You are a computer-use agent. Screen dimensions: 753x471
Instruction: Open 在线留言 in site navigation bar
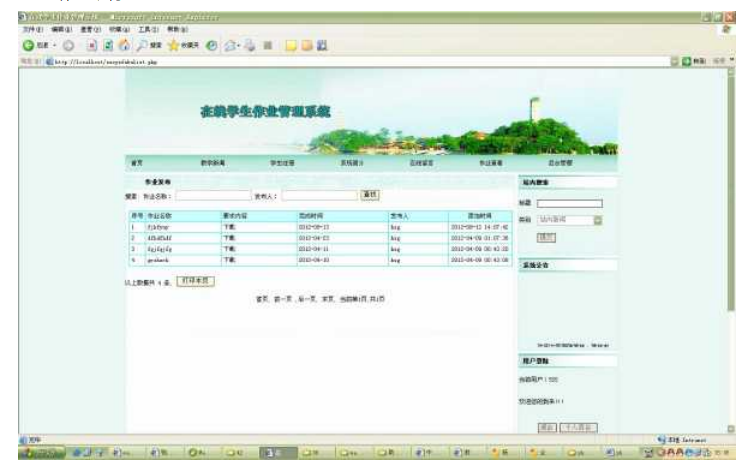click(x=421, y=163)
